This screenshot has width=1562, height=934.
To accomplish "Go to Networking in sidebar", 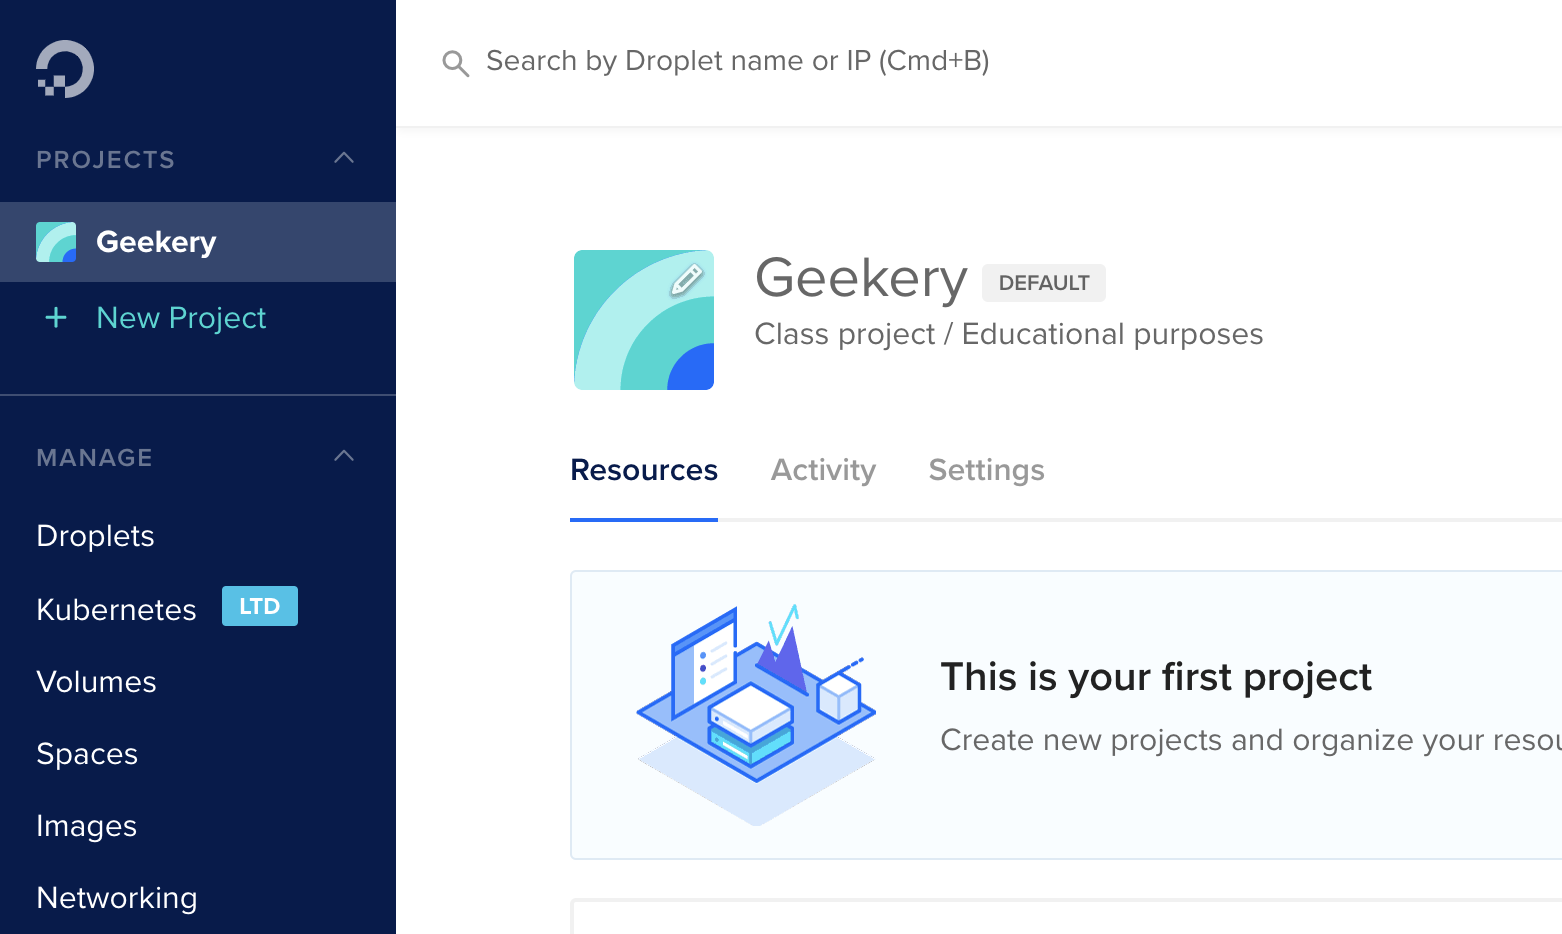I will [x=116, y=898].
